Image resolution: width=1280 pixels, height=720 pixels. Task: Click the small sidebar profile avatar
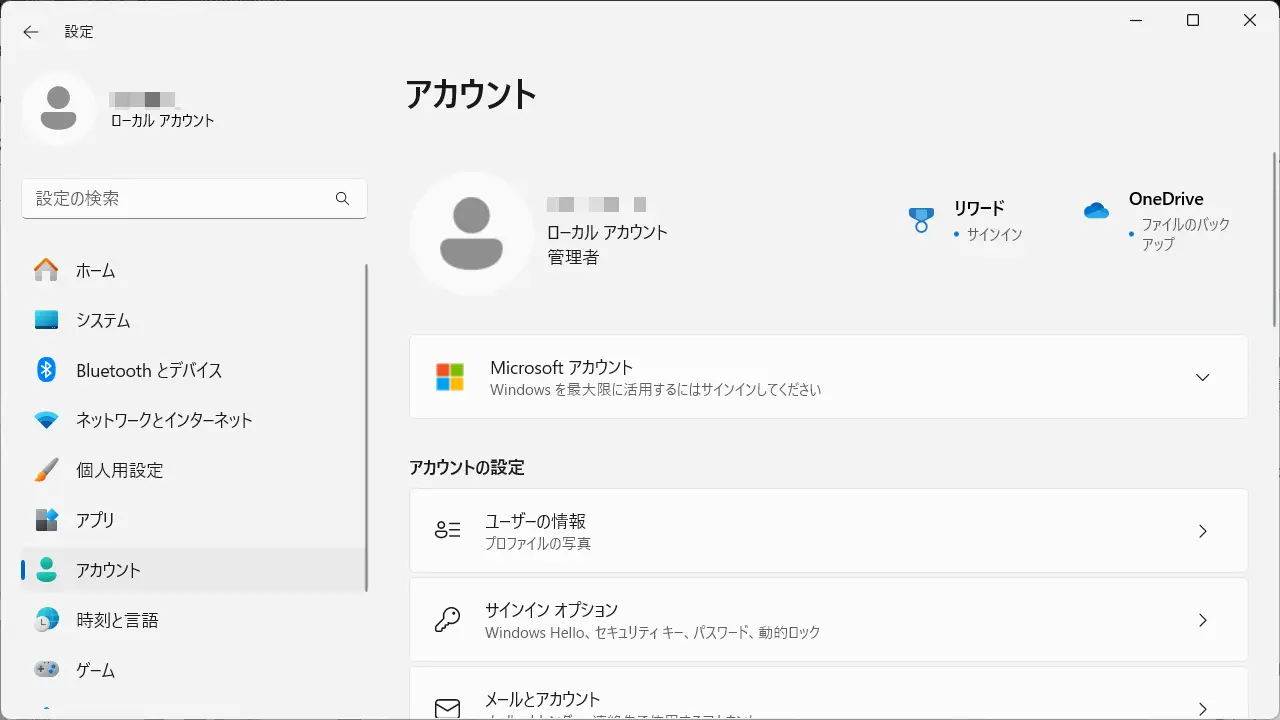[x=59, y=108]
